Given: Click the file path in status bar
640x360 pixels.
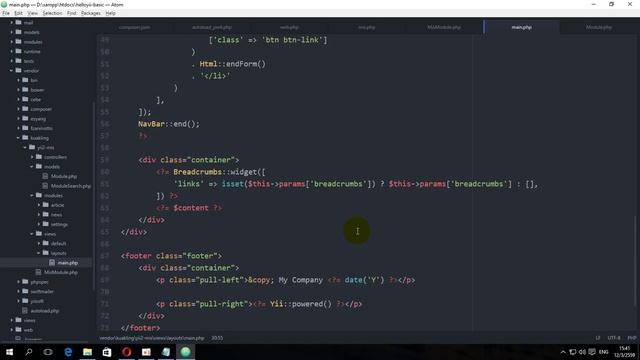Looking at the screenshot, I should click(x=151, y=338).
